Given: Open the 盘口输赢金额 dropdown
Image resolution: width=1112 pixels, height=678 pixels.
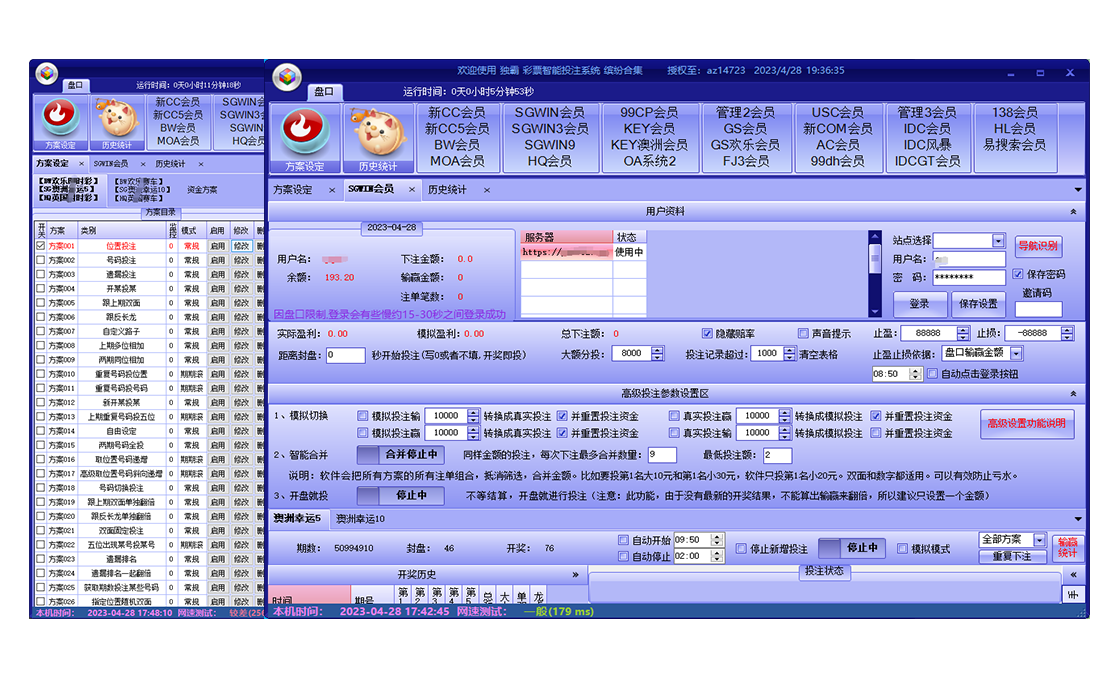Looking at the screenshot, I should click(1016, 354).
